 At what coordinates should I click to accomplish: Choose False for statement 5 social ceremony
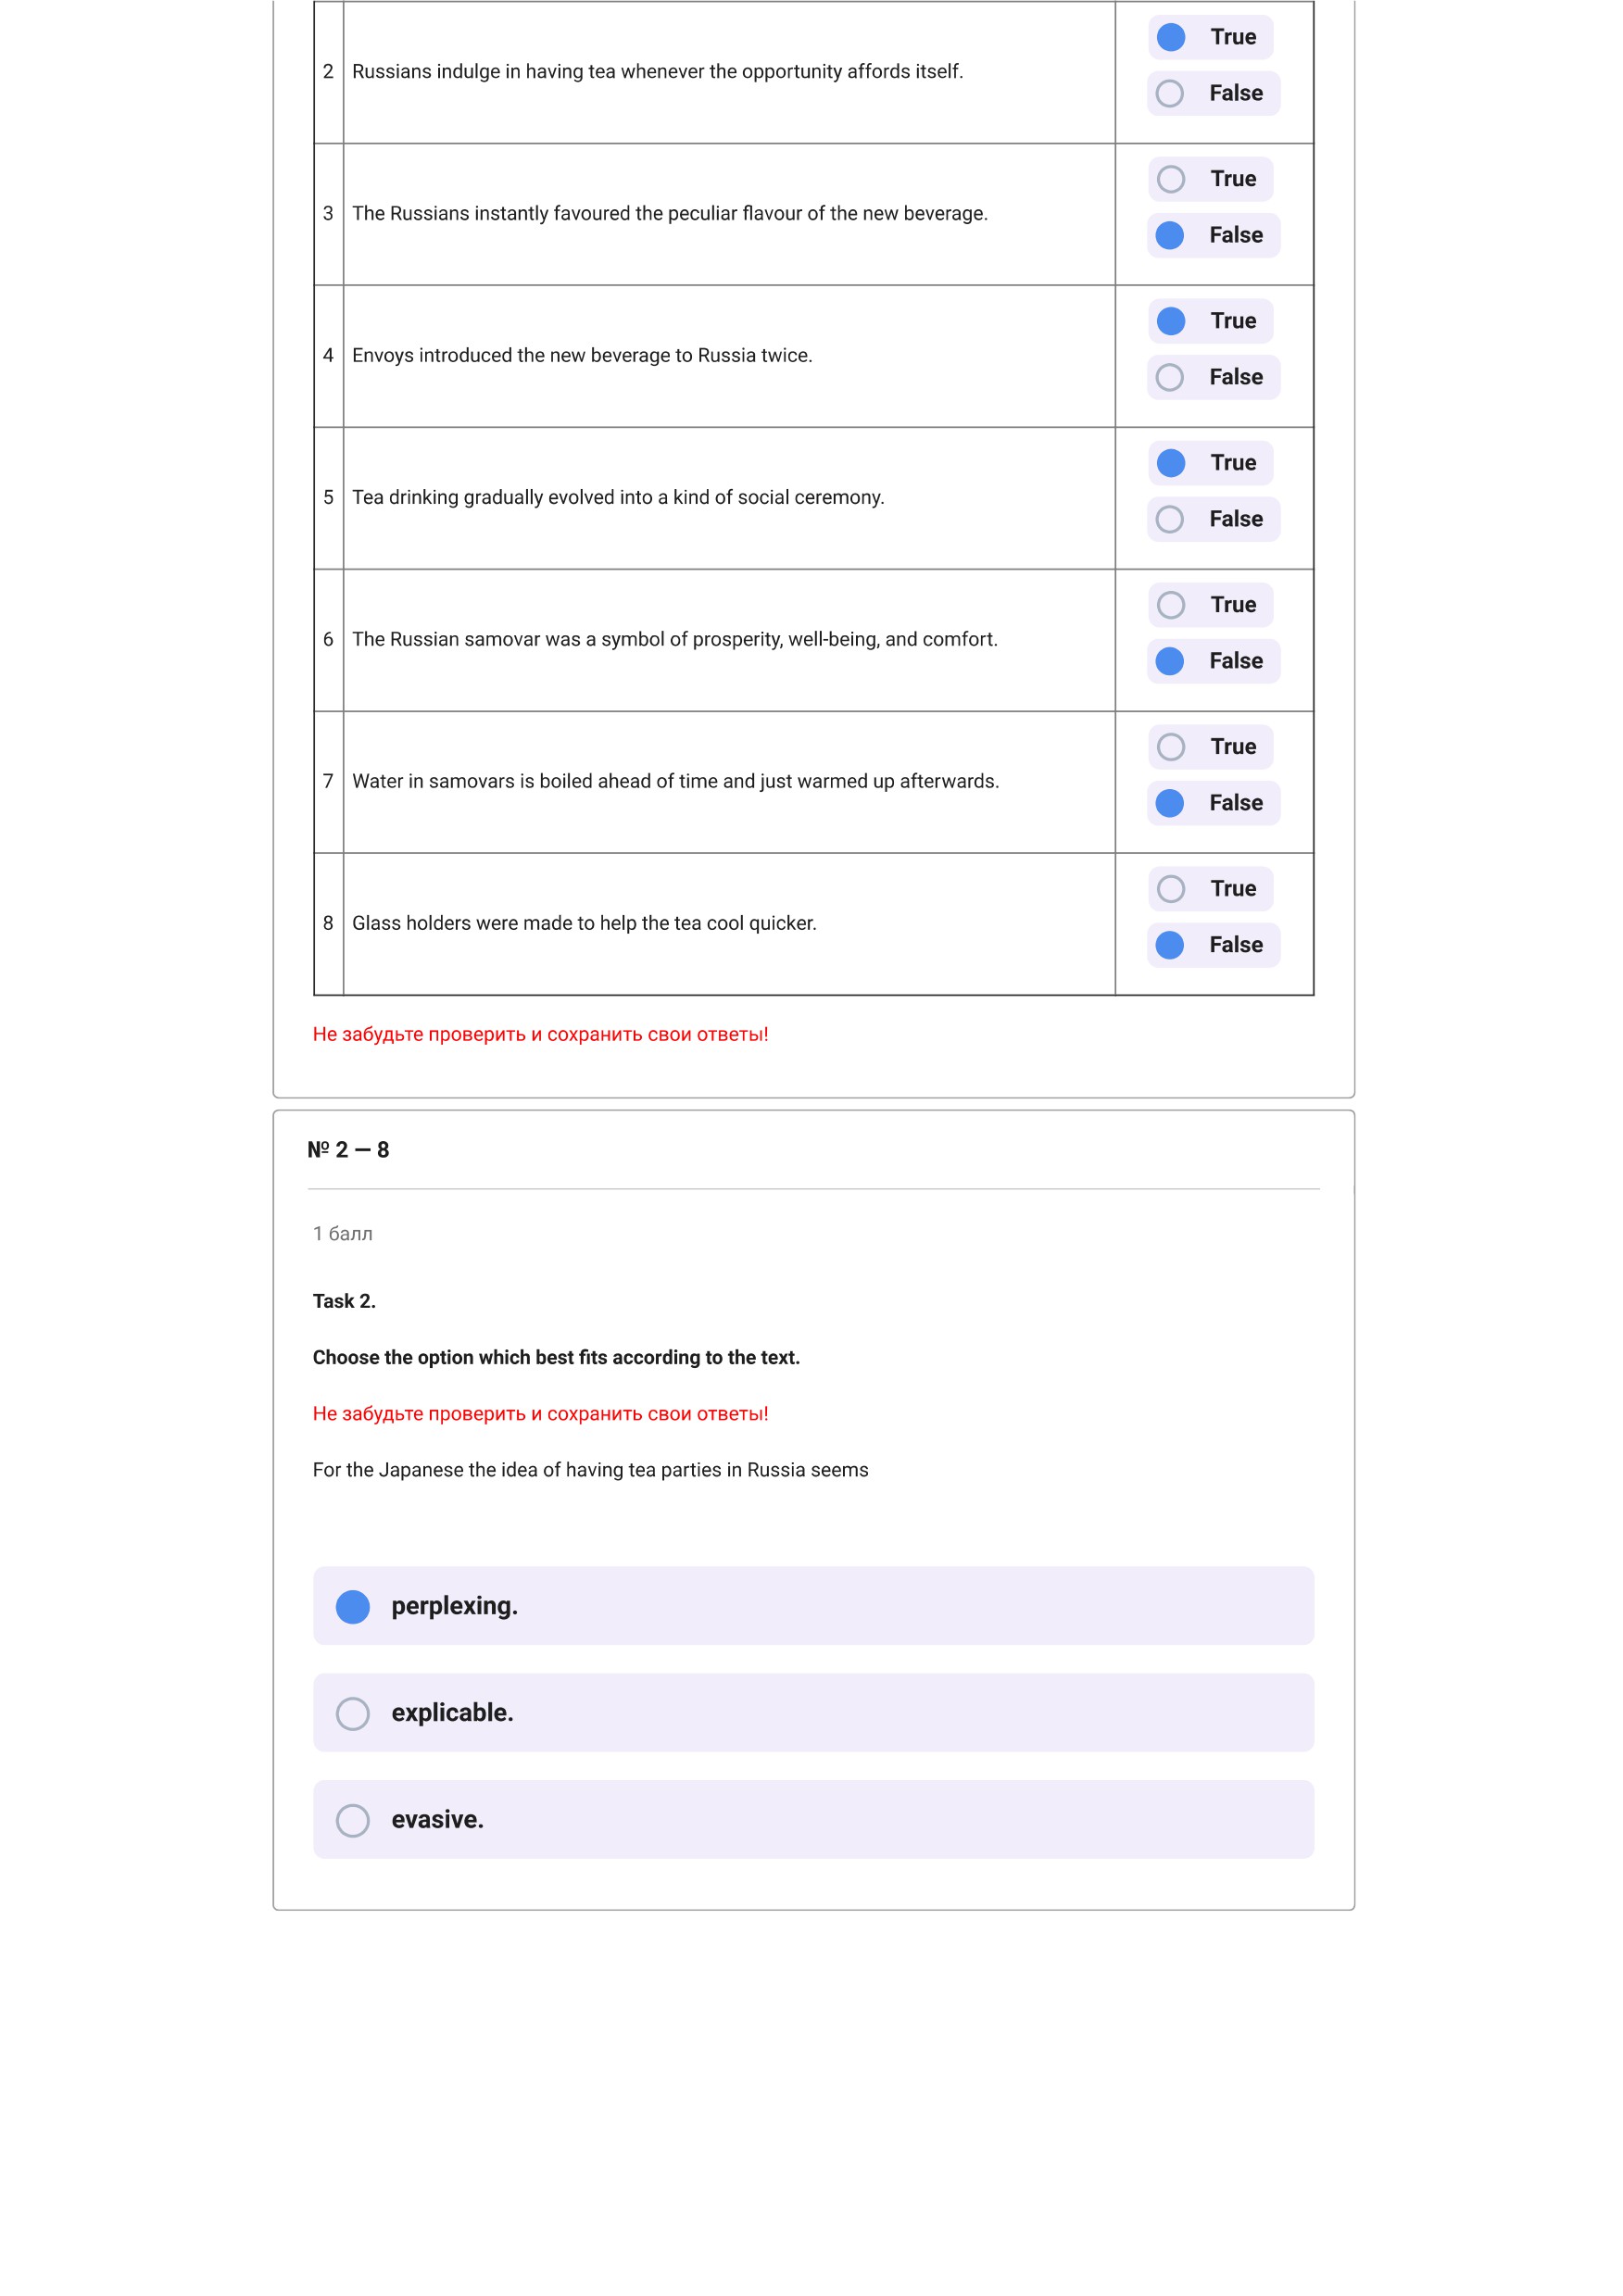pyautogui.click(x=1212, y=519)
